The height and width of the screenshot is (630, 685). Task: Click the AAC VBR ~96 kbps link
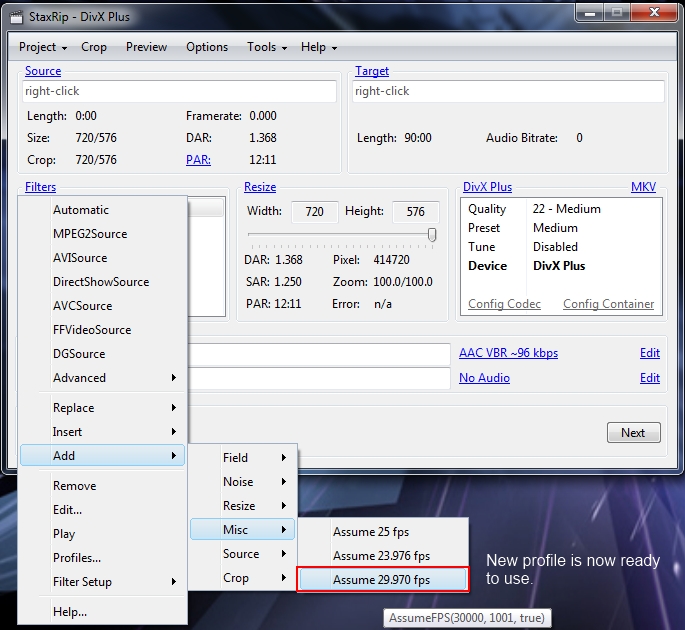pyautogui.click(x=509, y=353)
